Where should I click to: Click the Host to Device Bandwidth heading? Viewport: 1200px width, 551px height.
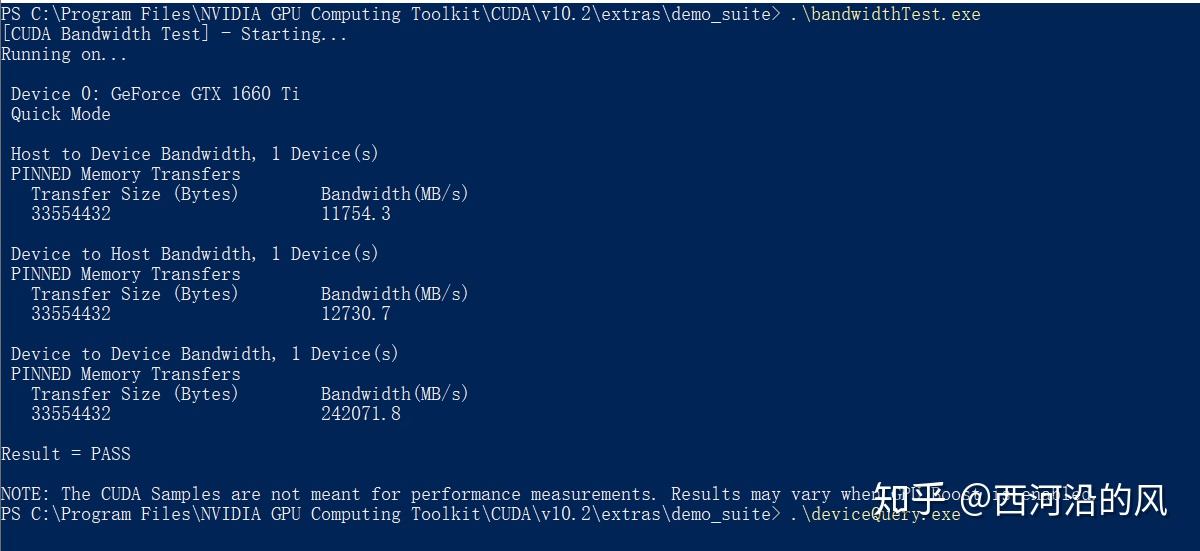pyautogui.click(x=195, y=154)
